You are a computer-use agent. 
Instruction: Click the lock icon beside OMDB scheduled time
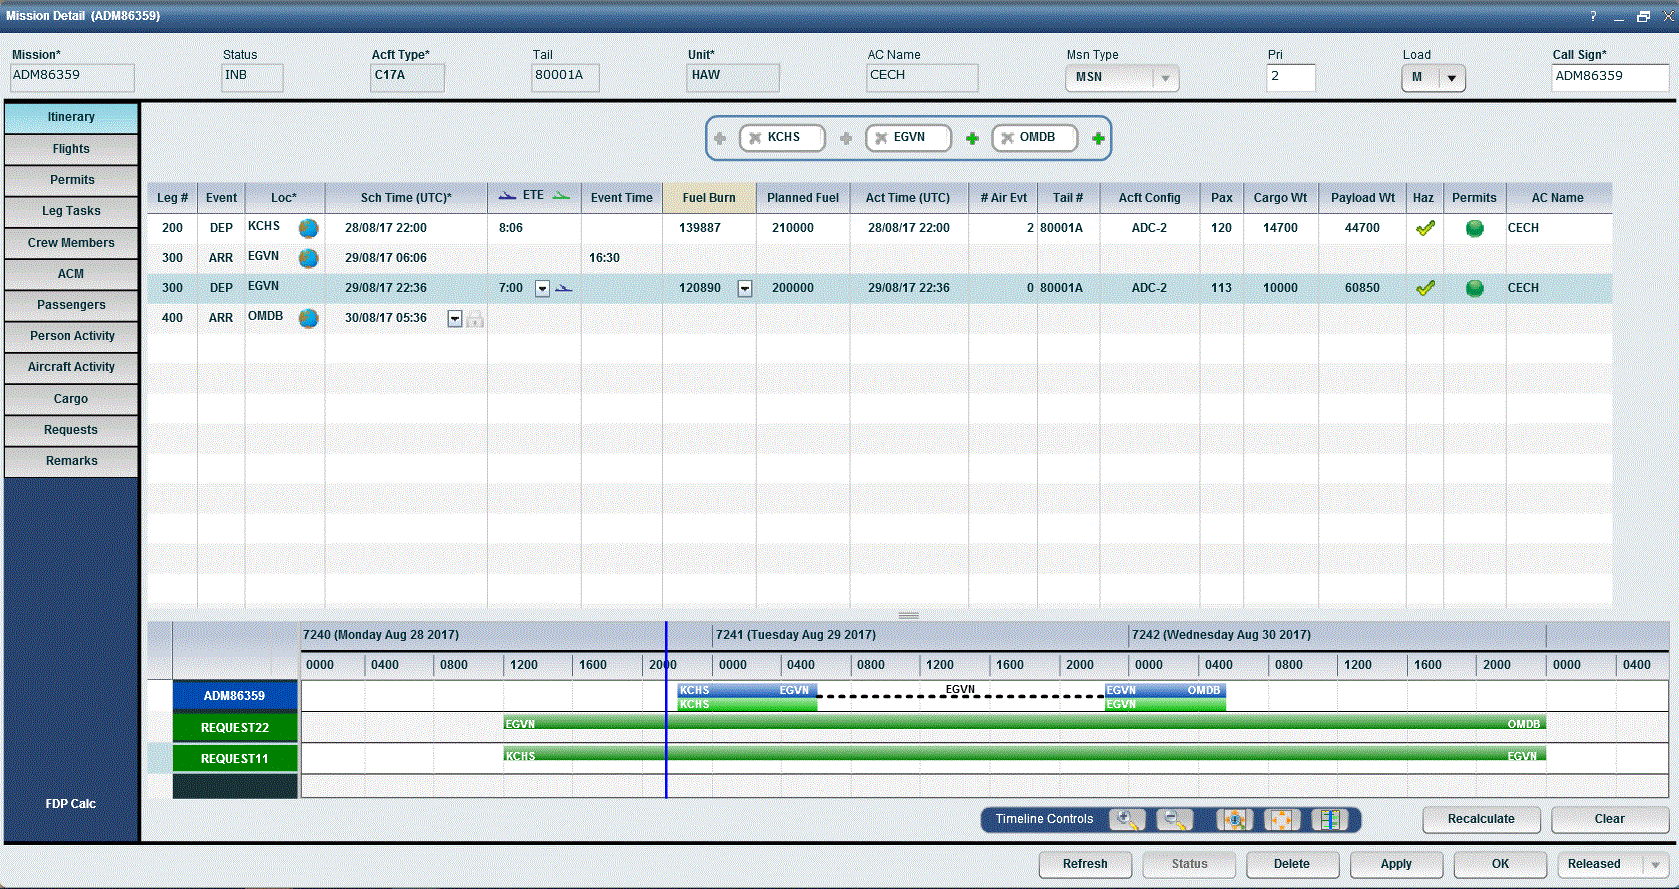pyautogui.click(x=475, y=319)
